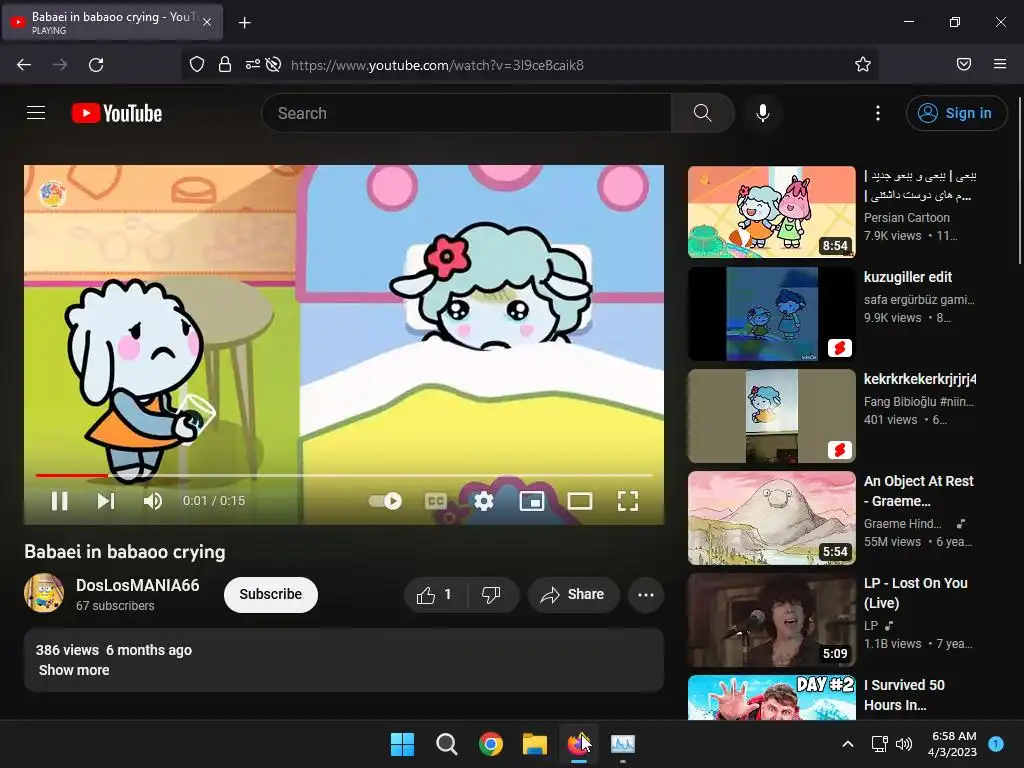Click Firefox icon in taskbar
1024x768 pixels.
(578, 744)
